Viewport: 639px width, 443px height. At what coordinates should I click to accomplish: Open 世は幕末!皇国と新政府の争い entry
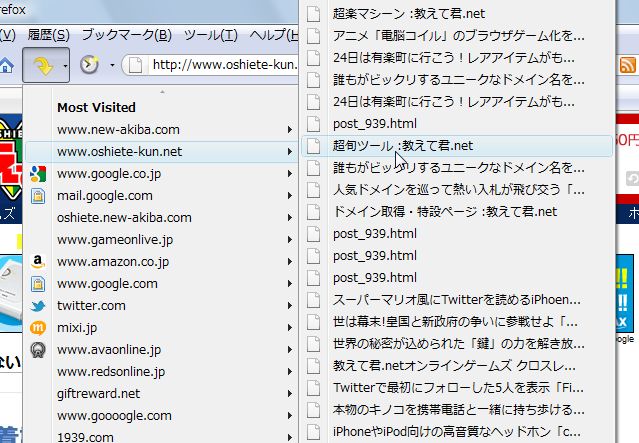pos(456,322)
